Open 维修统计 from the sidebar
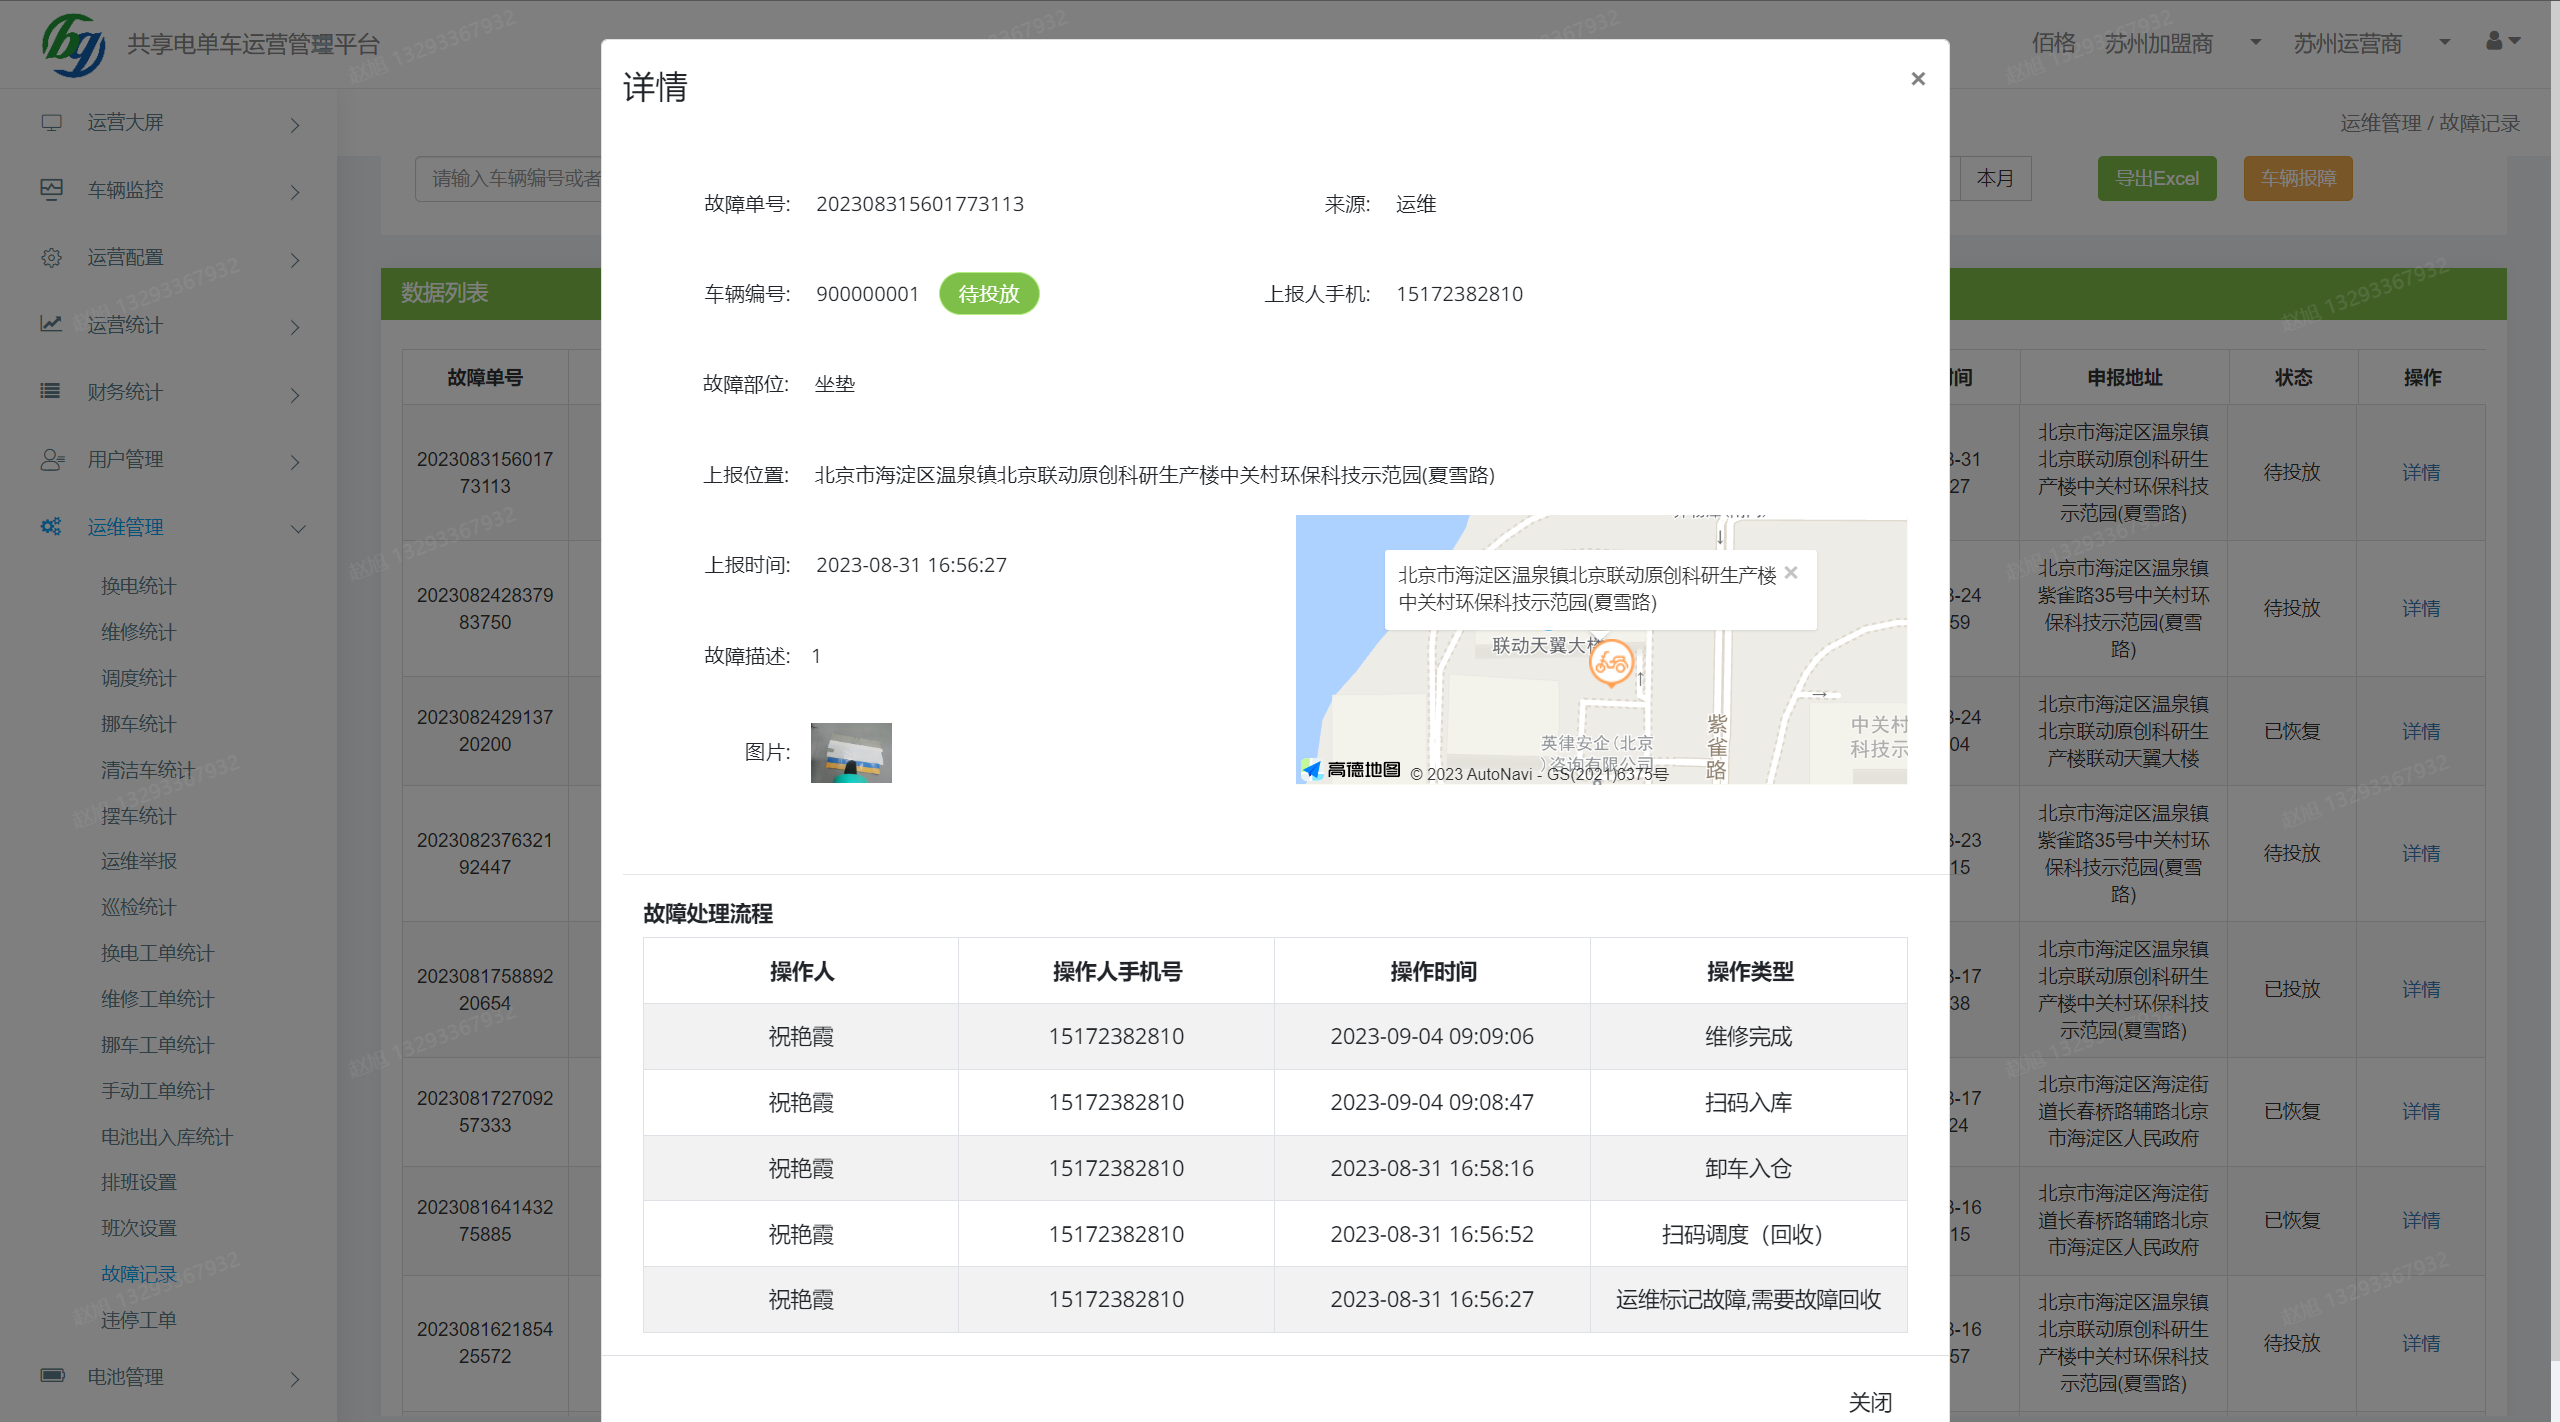 point(138,632)
